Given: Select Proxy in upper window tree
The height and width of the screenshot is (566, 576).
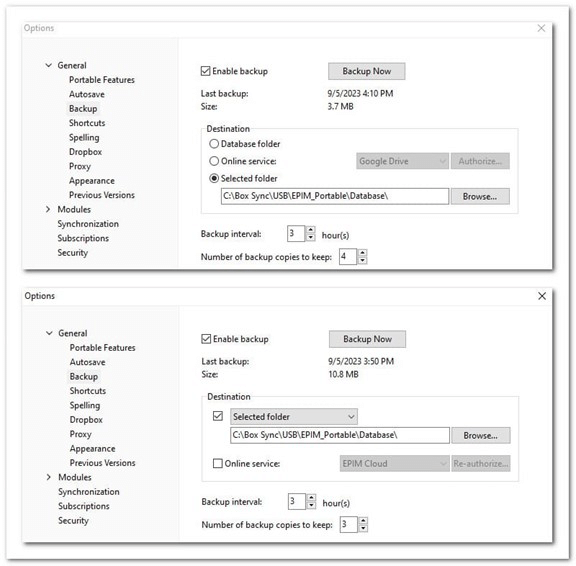Looking at the screenshot, I should click(x=80, y=166).
